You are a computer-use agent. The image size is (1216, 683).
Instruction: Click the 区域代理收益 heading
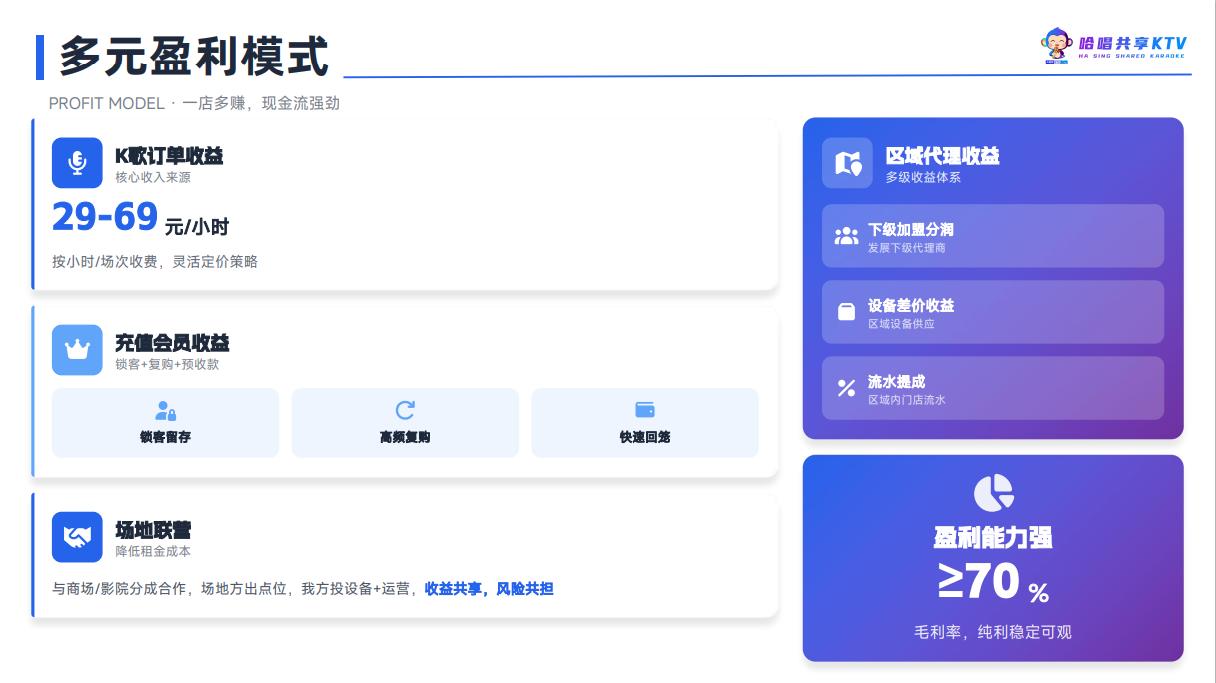tap(942, 156)
